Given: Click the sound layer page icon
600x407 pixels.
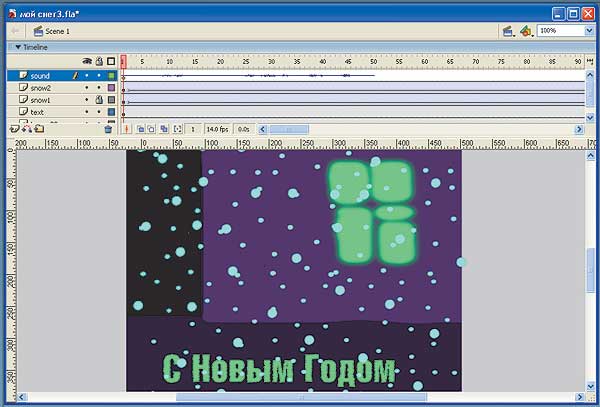Looking at the screenshot, I should coord(24,75).
